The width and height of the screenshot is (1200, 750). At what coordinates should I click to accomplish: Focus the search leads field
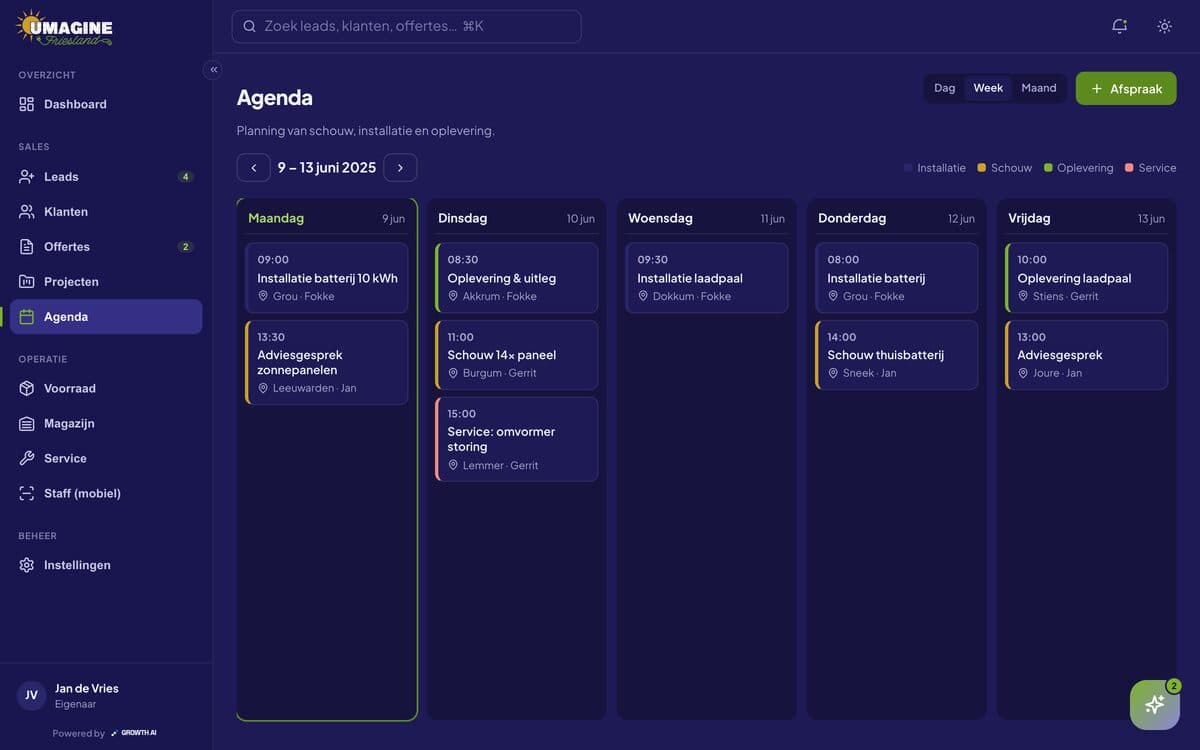coord(406,26)
